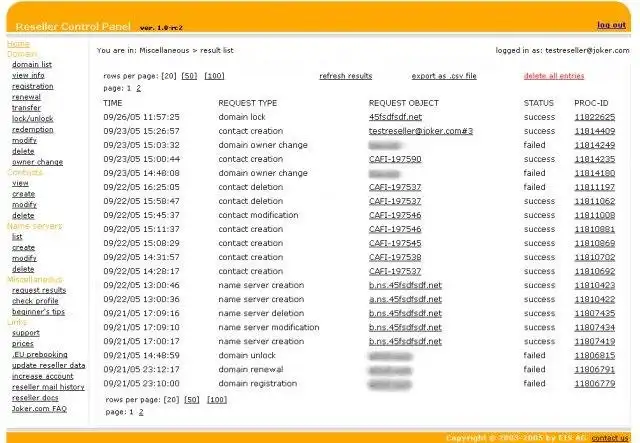This screenshot has width=640, height=443.
Task: Open proc-id 11814409
Action: [595, 131]
